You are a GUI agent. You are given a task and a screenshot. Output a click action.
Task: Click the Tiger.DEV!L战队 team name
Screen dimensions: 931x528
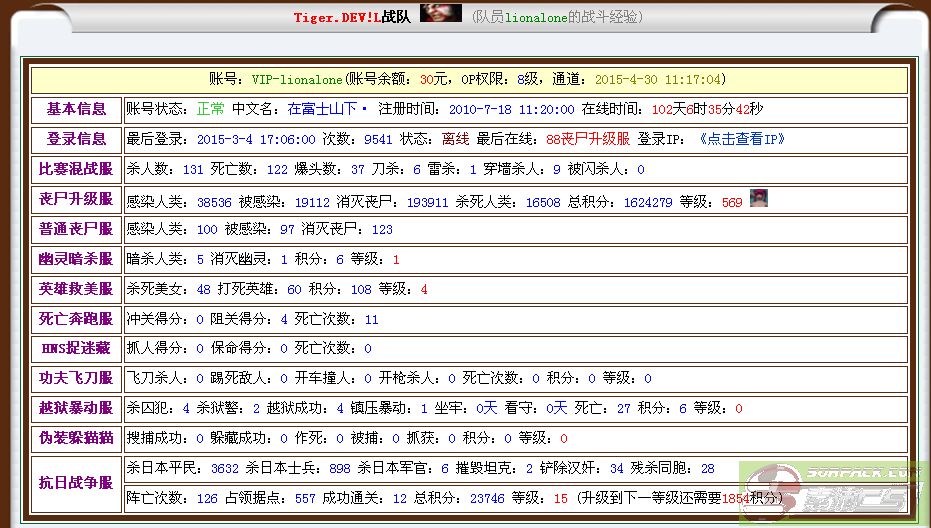pos(351,17)
